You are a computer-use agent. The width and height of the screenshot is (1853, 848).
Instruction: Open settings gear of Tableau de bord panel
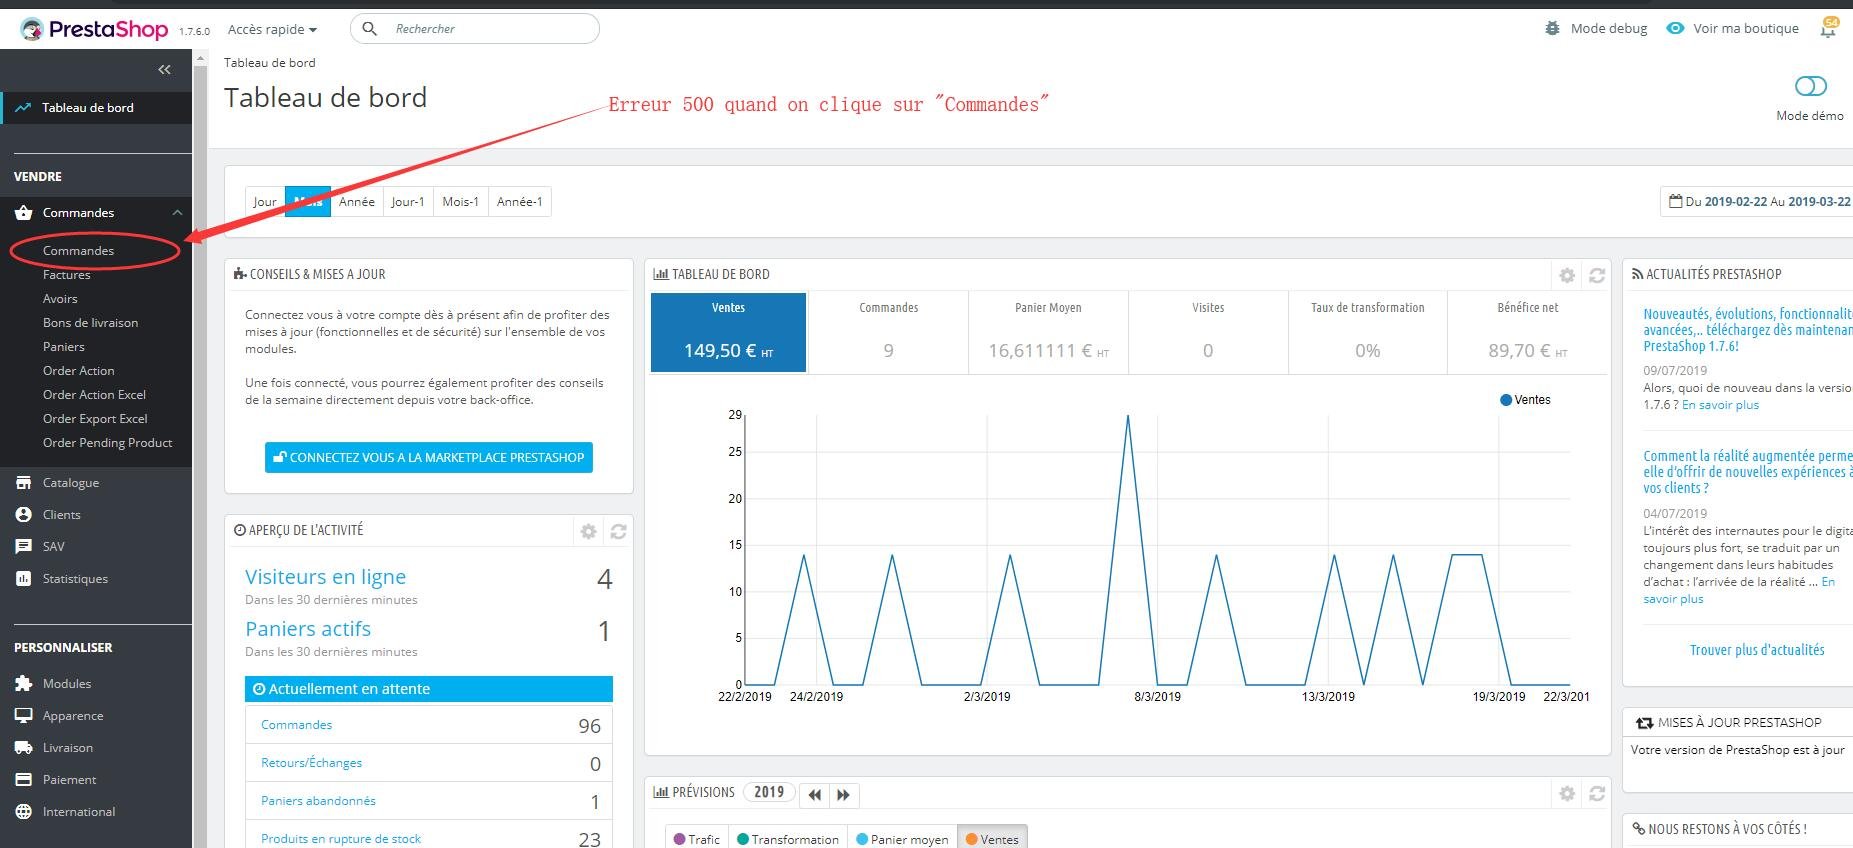pyautogui.click(x=1567, y=275)
